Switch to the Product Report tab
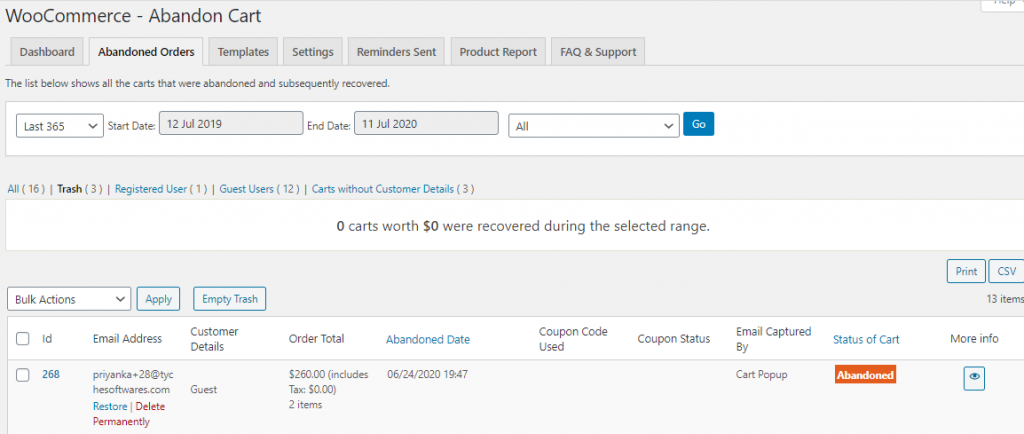Screen dimensions: 1024x434 point(498,52)
